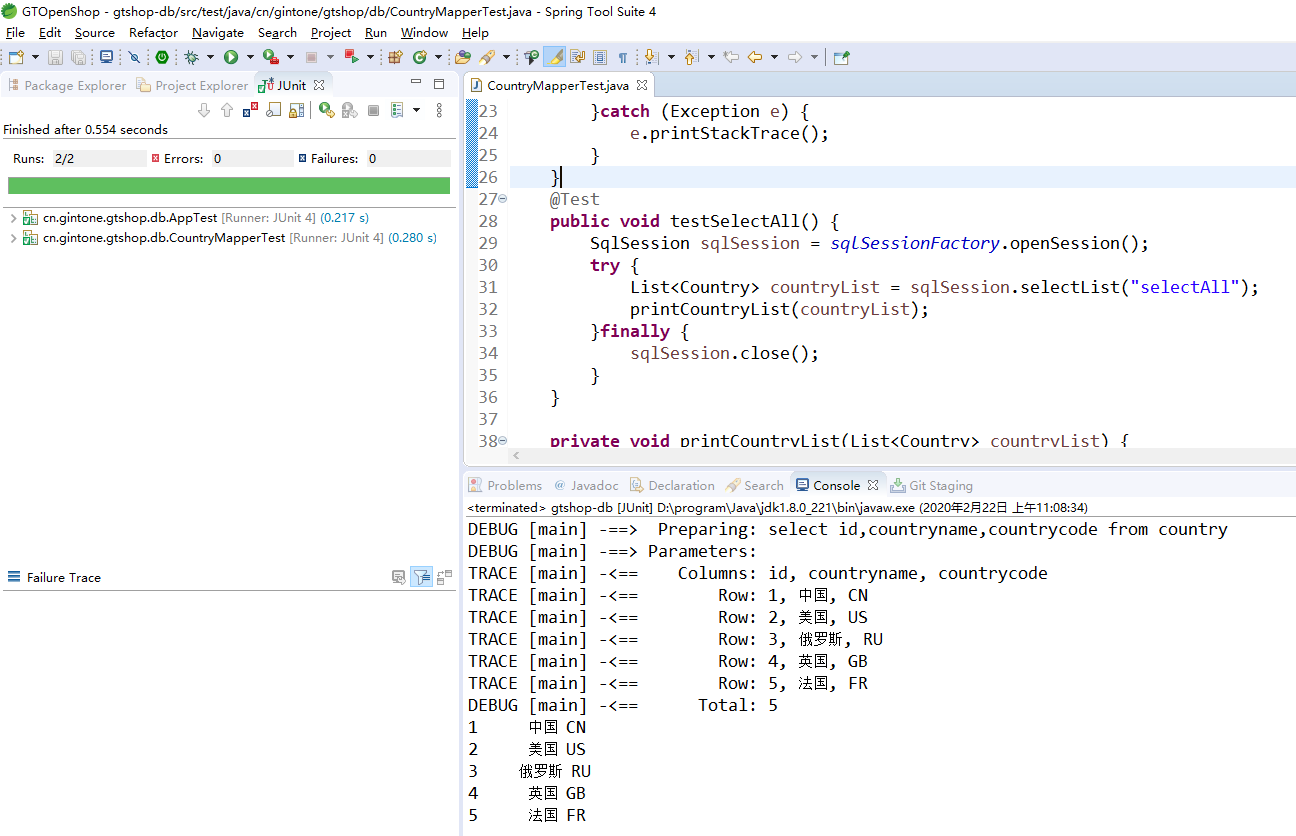Switch to the Problems tab
This screenshot has height=836, width=1296.
(x=513, y=485)
